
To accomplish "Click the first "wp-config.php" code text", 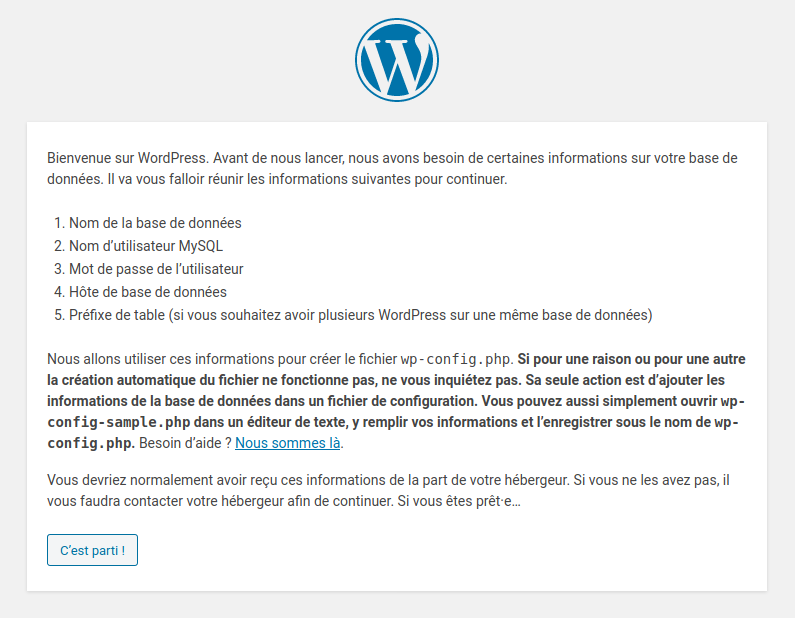I will tap(456, 359).
